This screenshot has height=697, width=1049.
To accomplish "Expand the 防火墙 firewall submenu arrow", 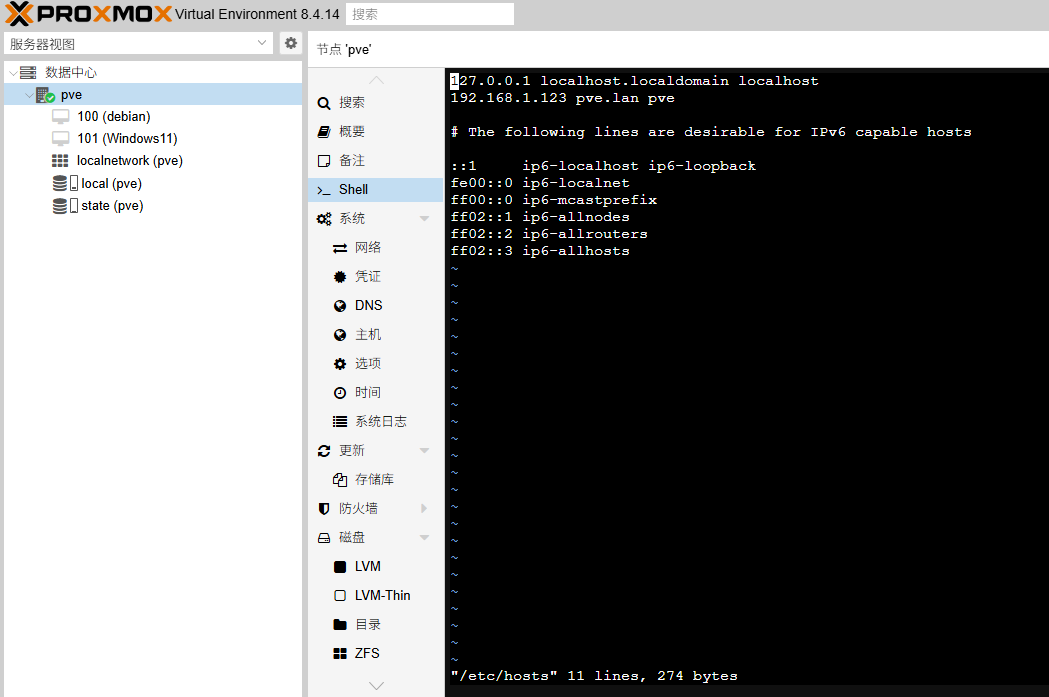I will pyautogui.click(x=424, y=509).
